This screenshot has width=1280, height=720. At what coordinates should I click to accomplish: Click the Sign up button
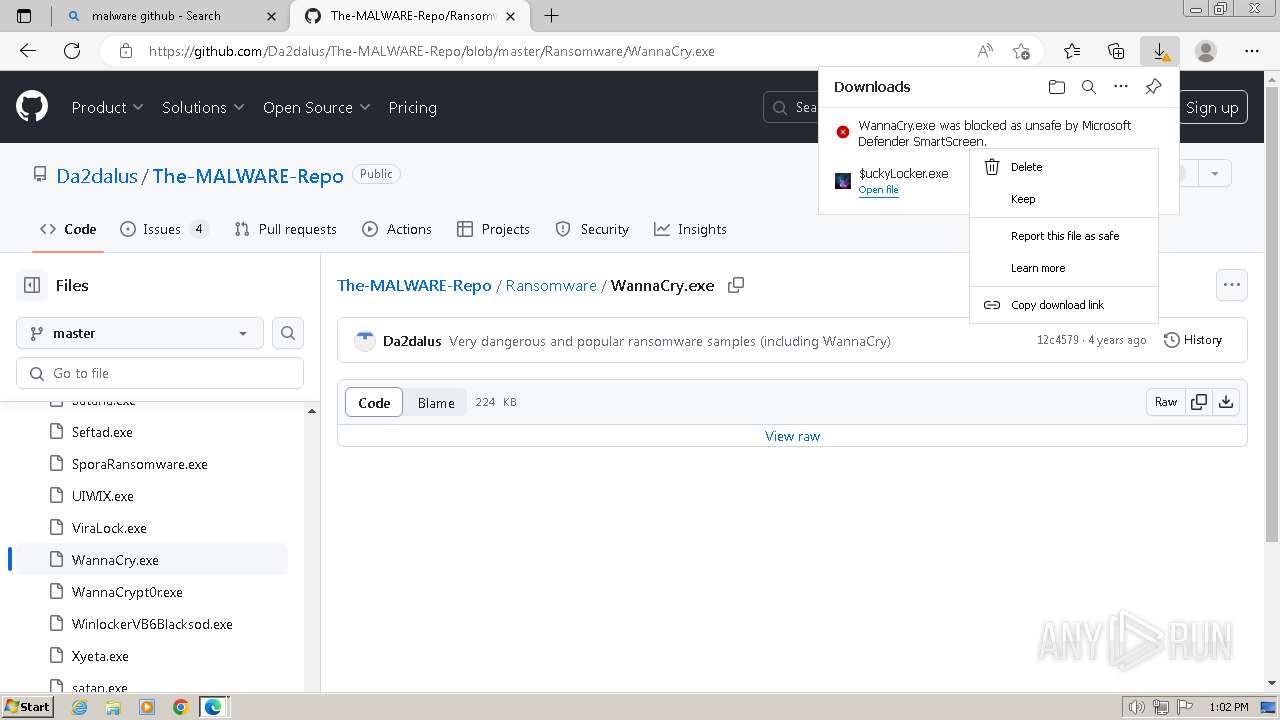pos(1212,107)
